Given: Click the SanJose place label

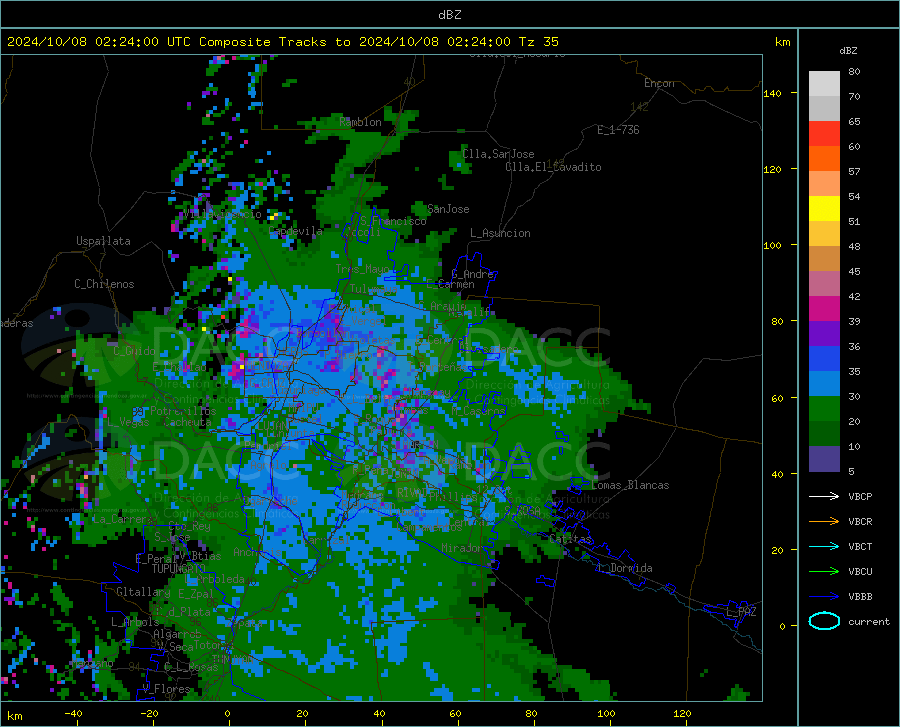Looking at the screenshot, I should pyautogui.click(x=448, y=209).
